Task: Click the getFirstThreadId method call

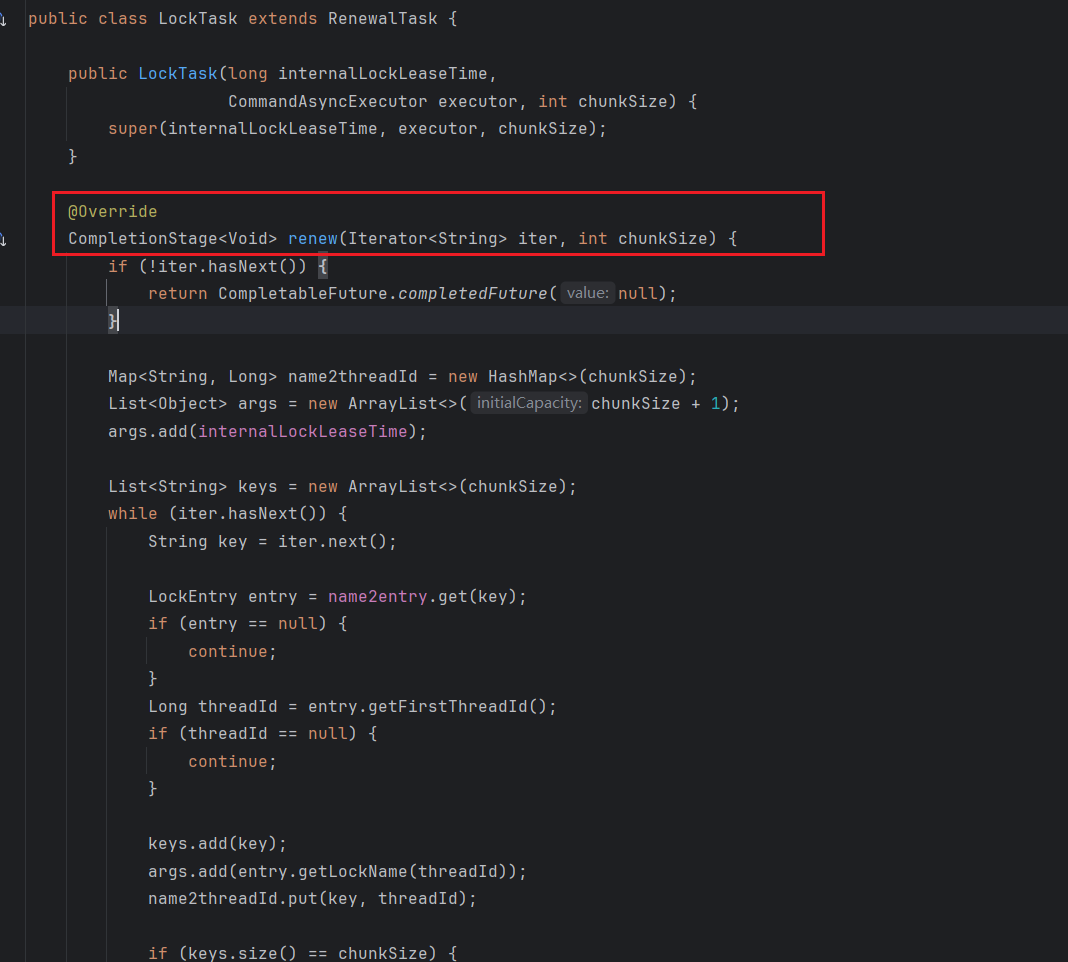Action: click(447, 707)
